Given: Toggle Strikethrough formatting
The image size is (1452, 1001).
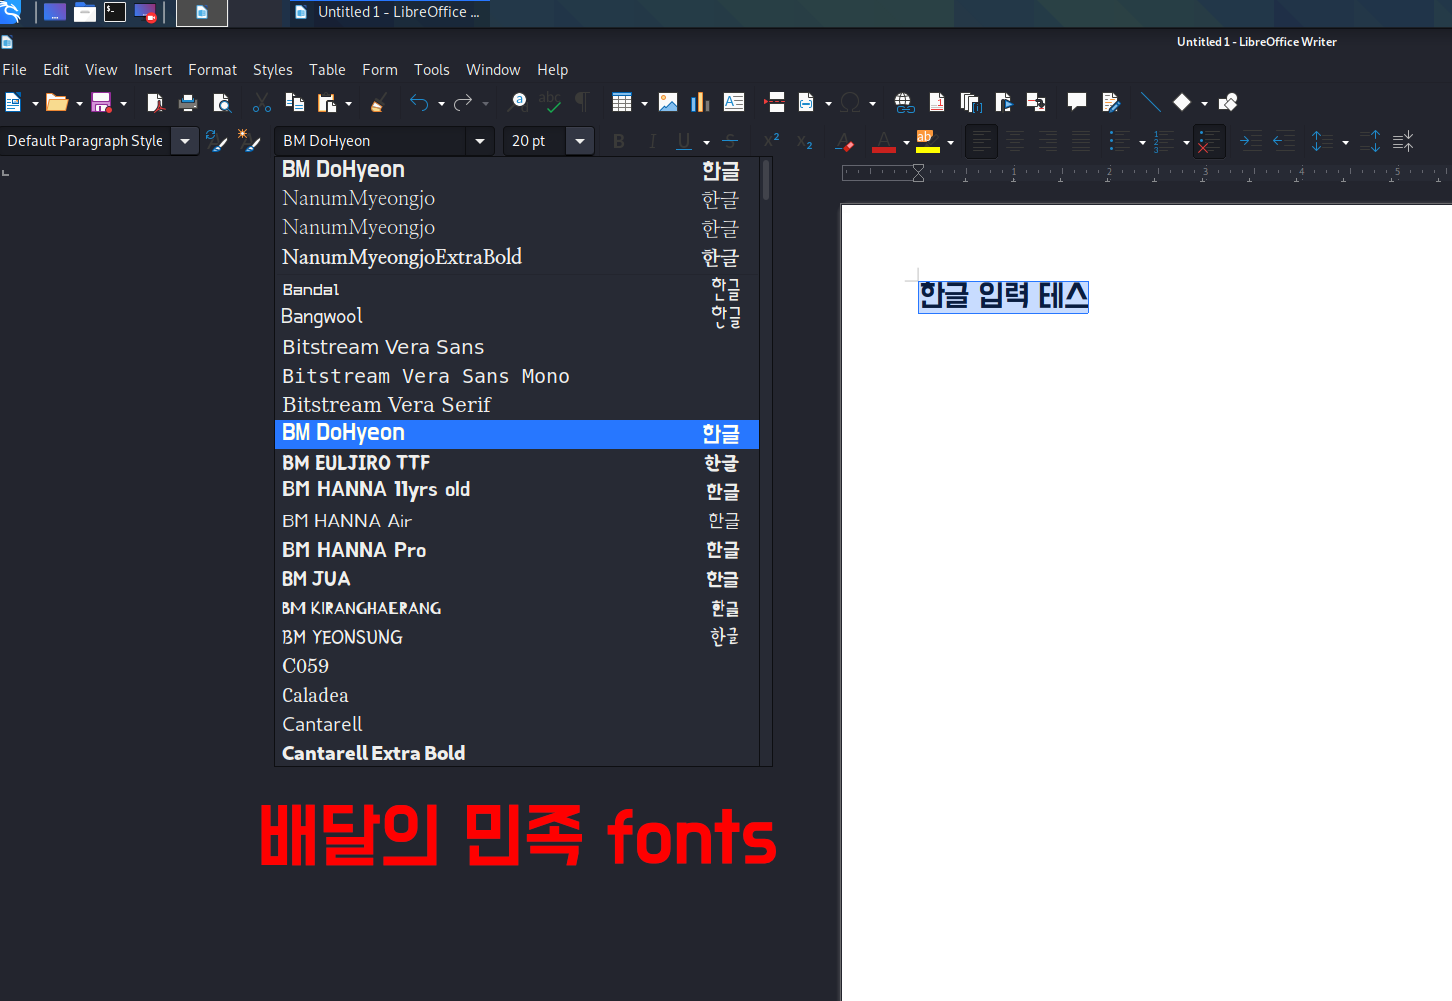Looking at the screenshot, I should click(x=730, y=142).
